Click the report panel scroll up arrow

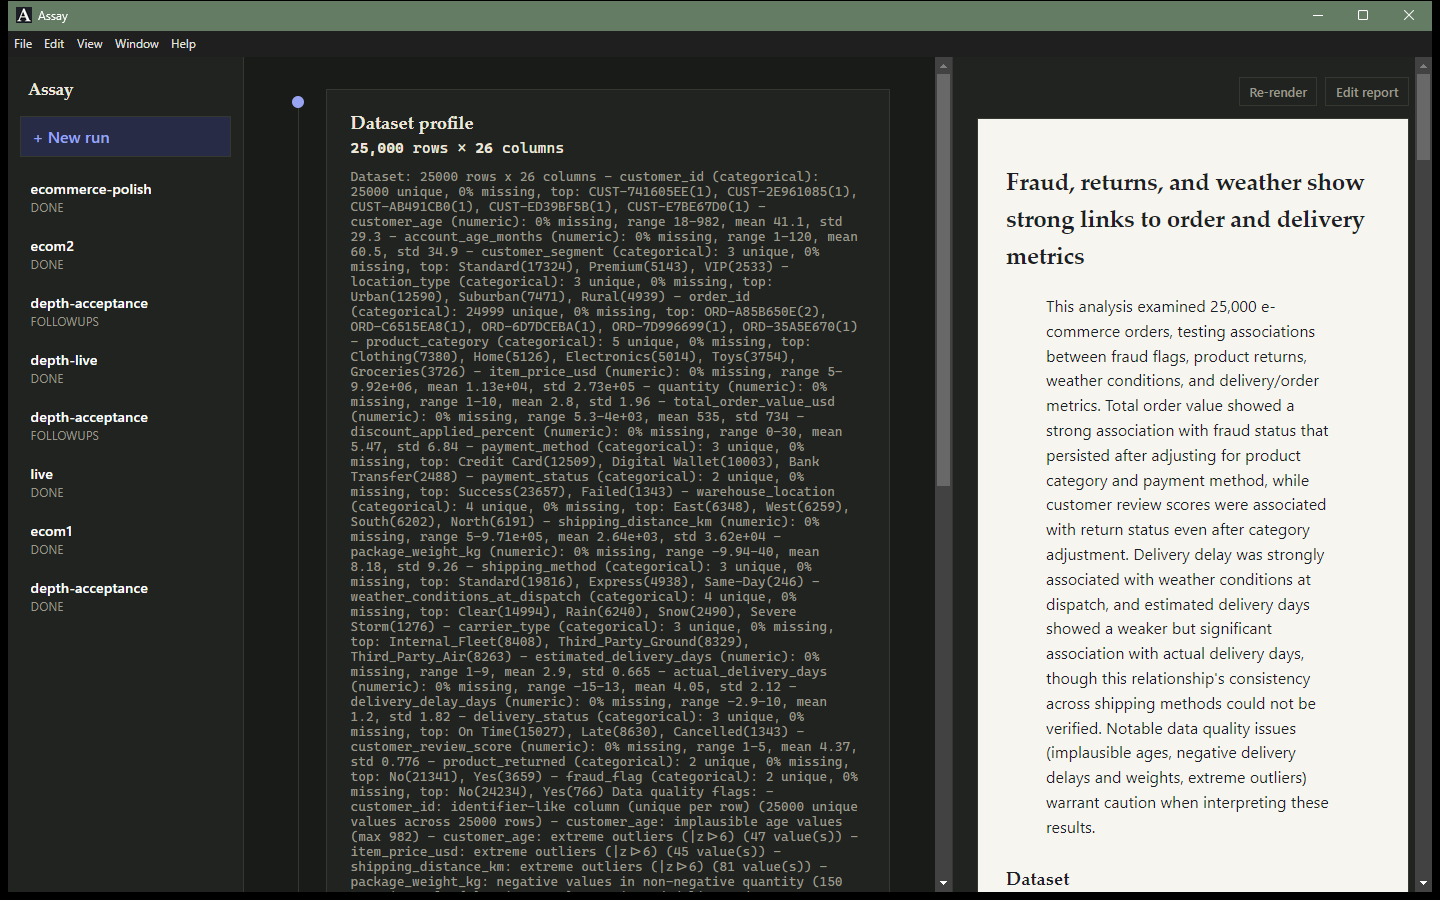(1424, 66)
